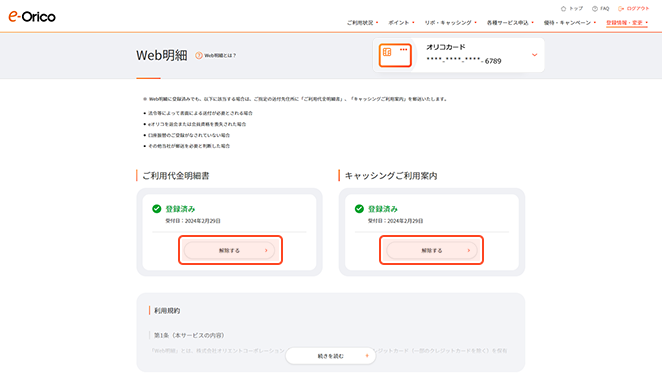
Task: Click the ご利用代金明細書 heading
Action: [176, 176]
